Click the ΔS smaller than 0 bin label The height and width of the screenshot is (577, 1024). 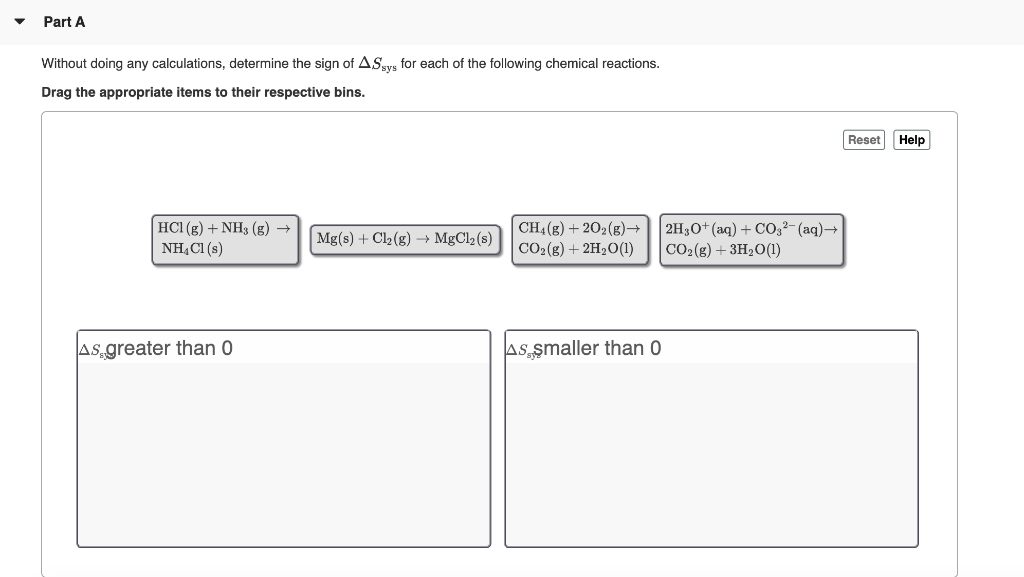pyautogui.click(x=584, y=348)
